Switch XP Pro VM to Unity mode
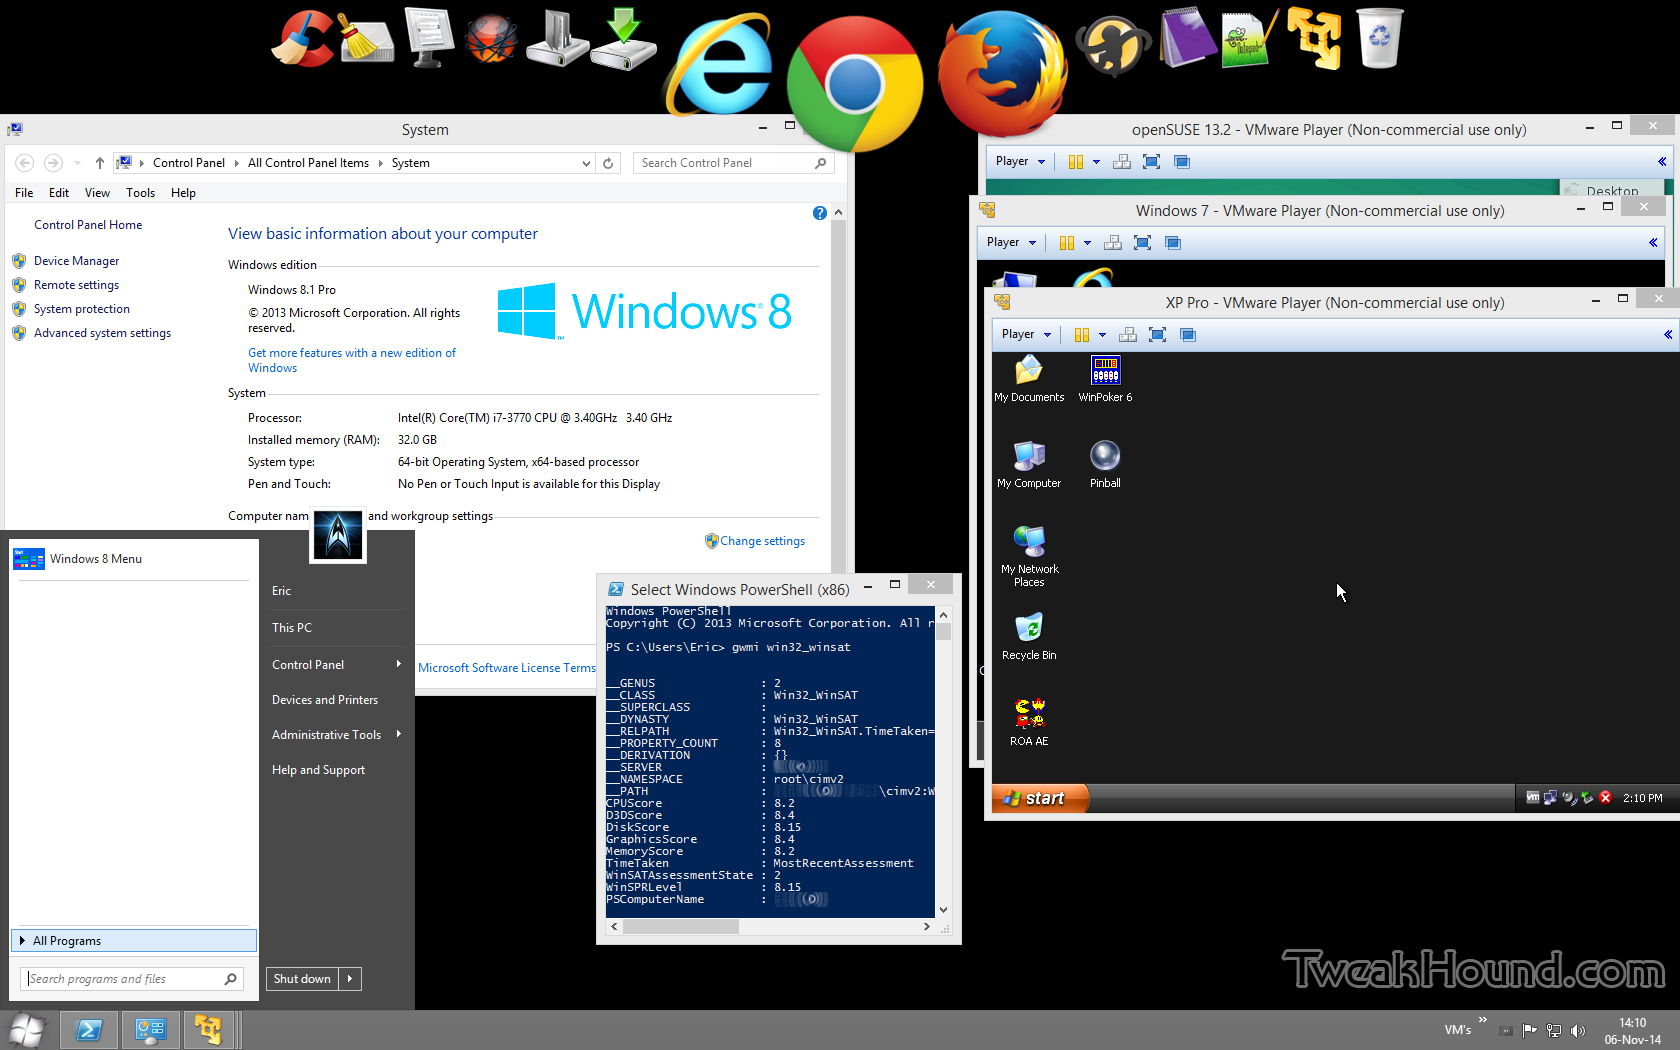The height and width of the screenshot is (1050, 1680). click(x=1188, y=335)
